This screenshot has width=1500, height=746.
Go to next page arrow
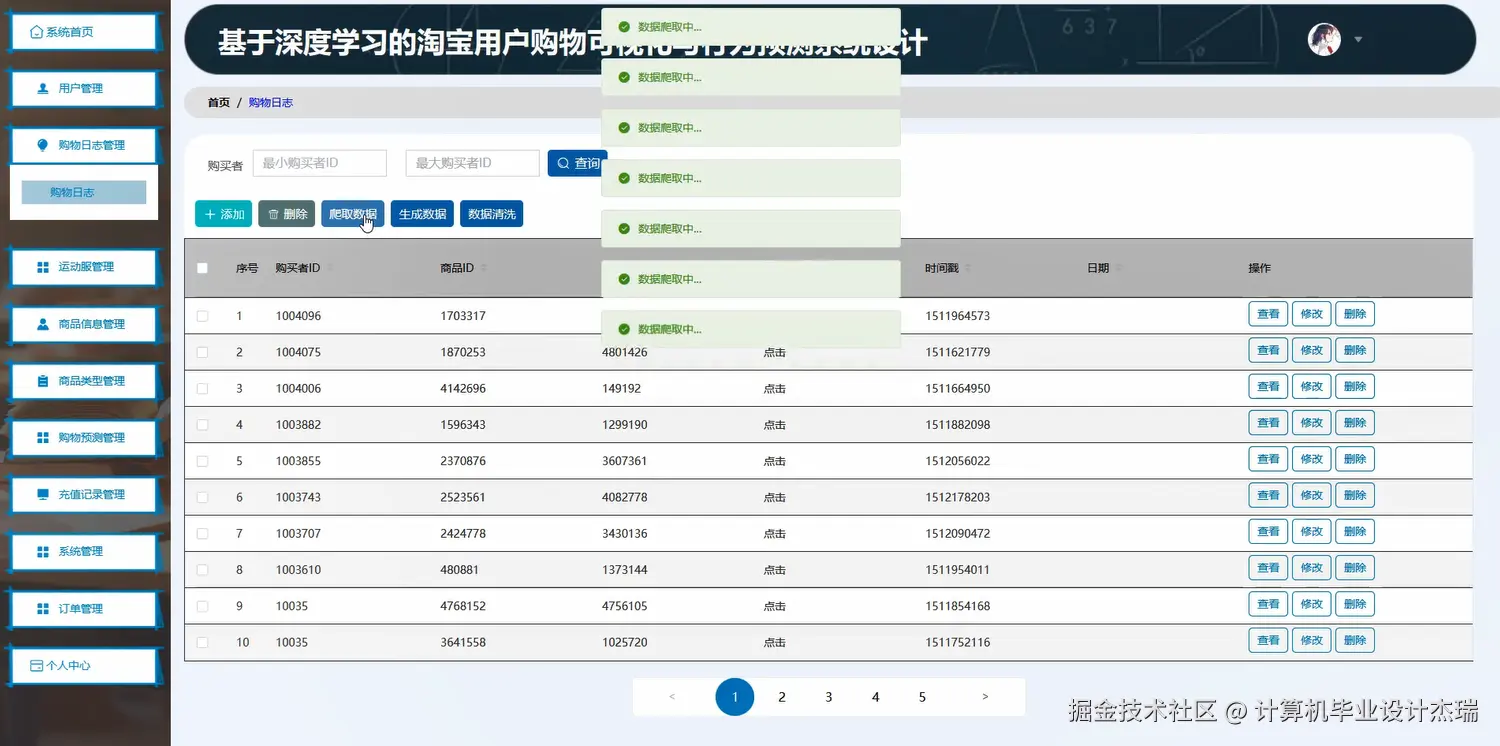985,697
